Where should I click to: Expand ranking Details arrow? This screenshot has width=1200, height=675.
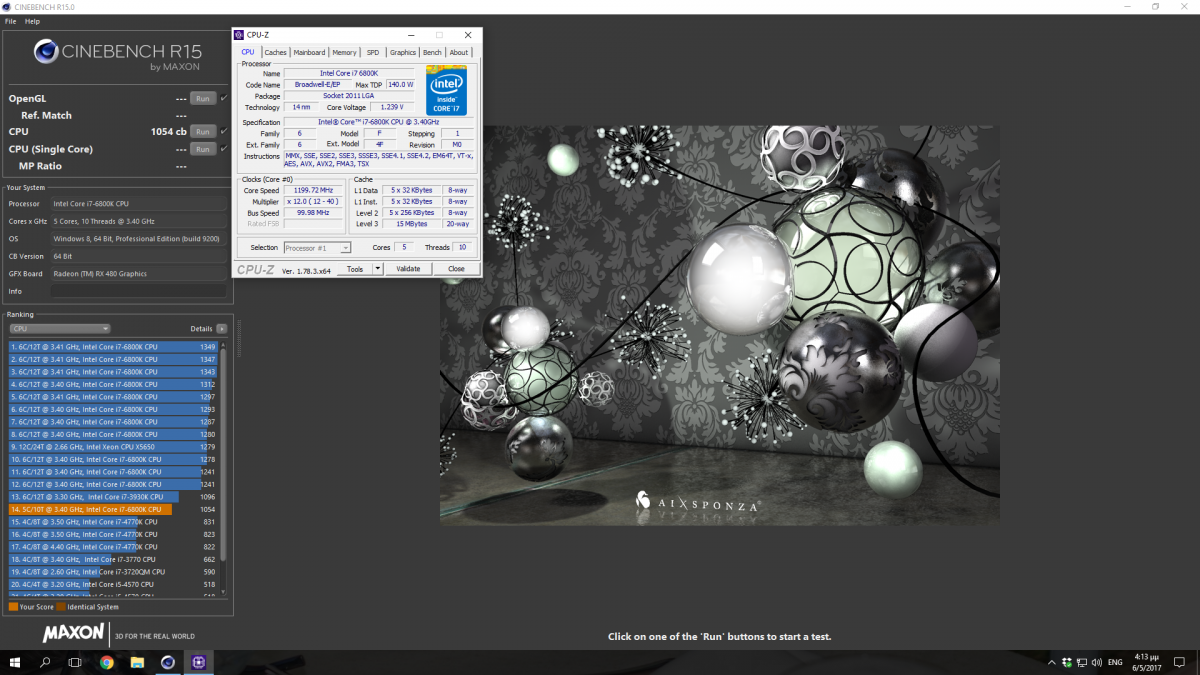click(222, 328)
